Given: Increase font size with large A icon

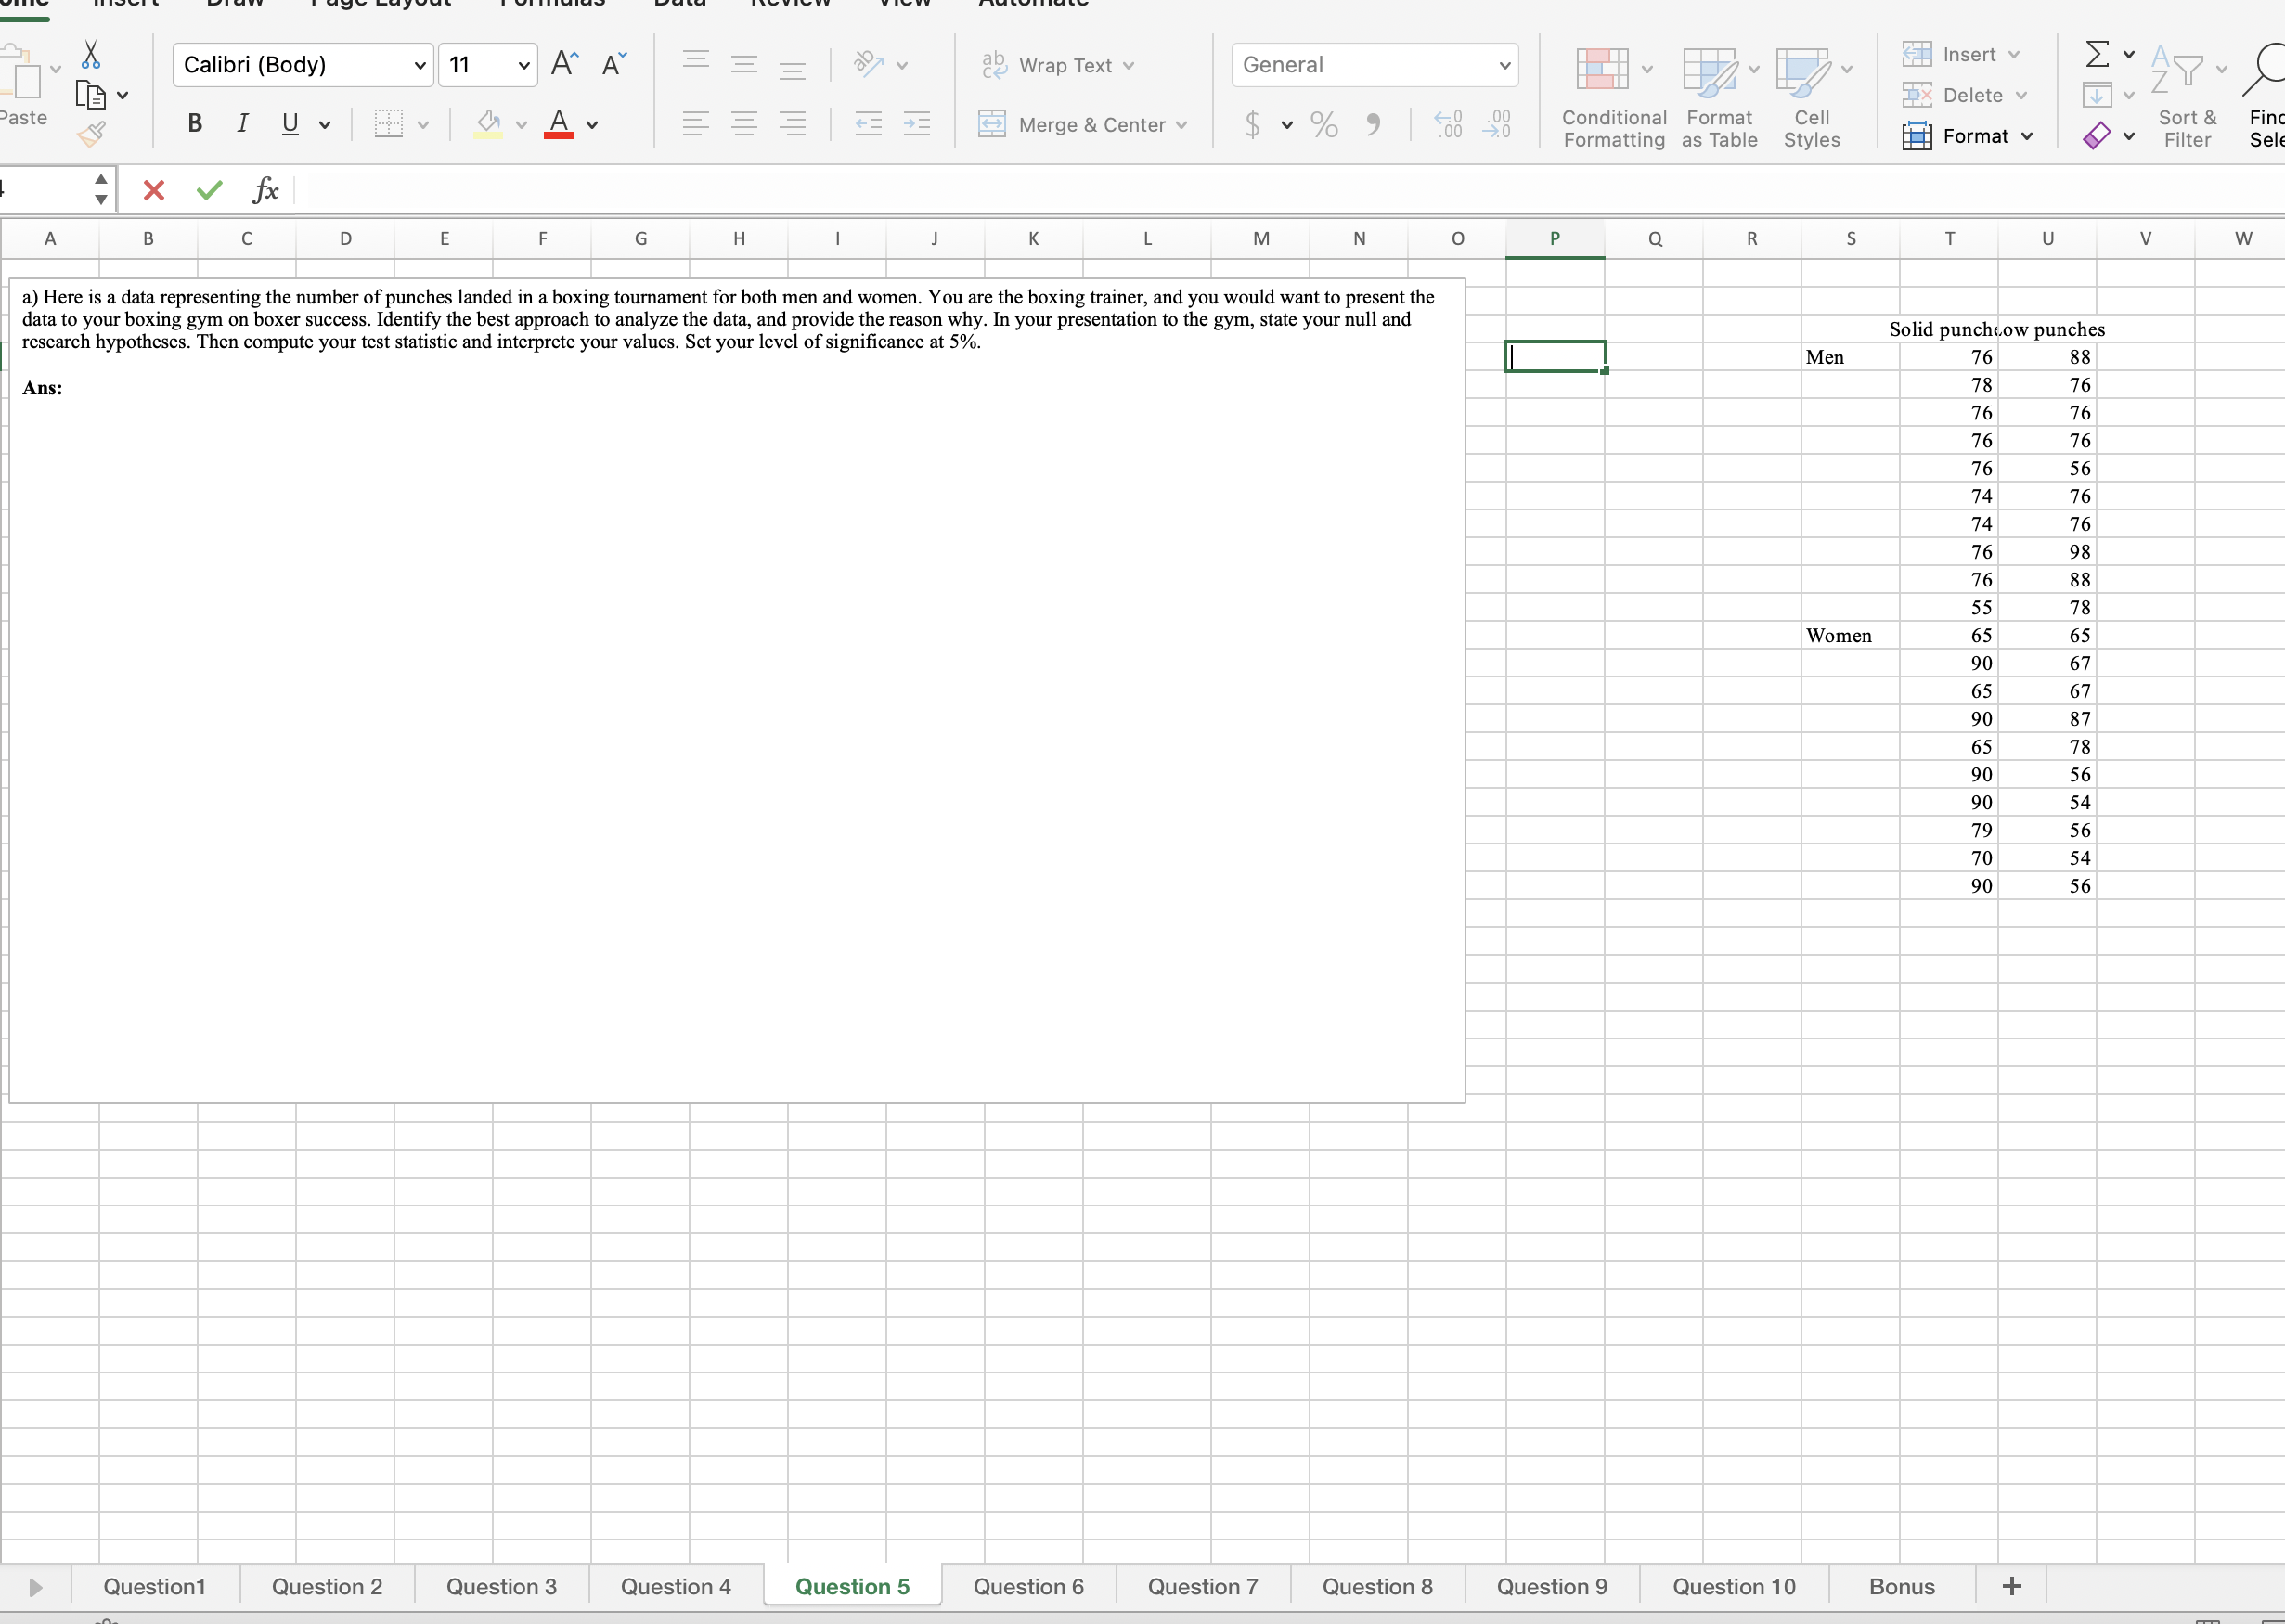Looking at the screenshot, I should [564, 65].
